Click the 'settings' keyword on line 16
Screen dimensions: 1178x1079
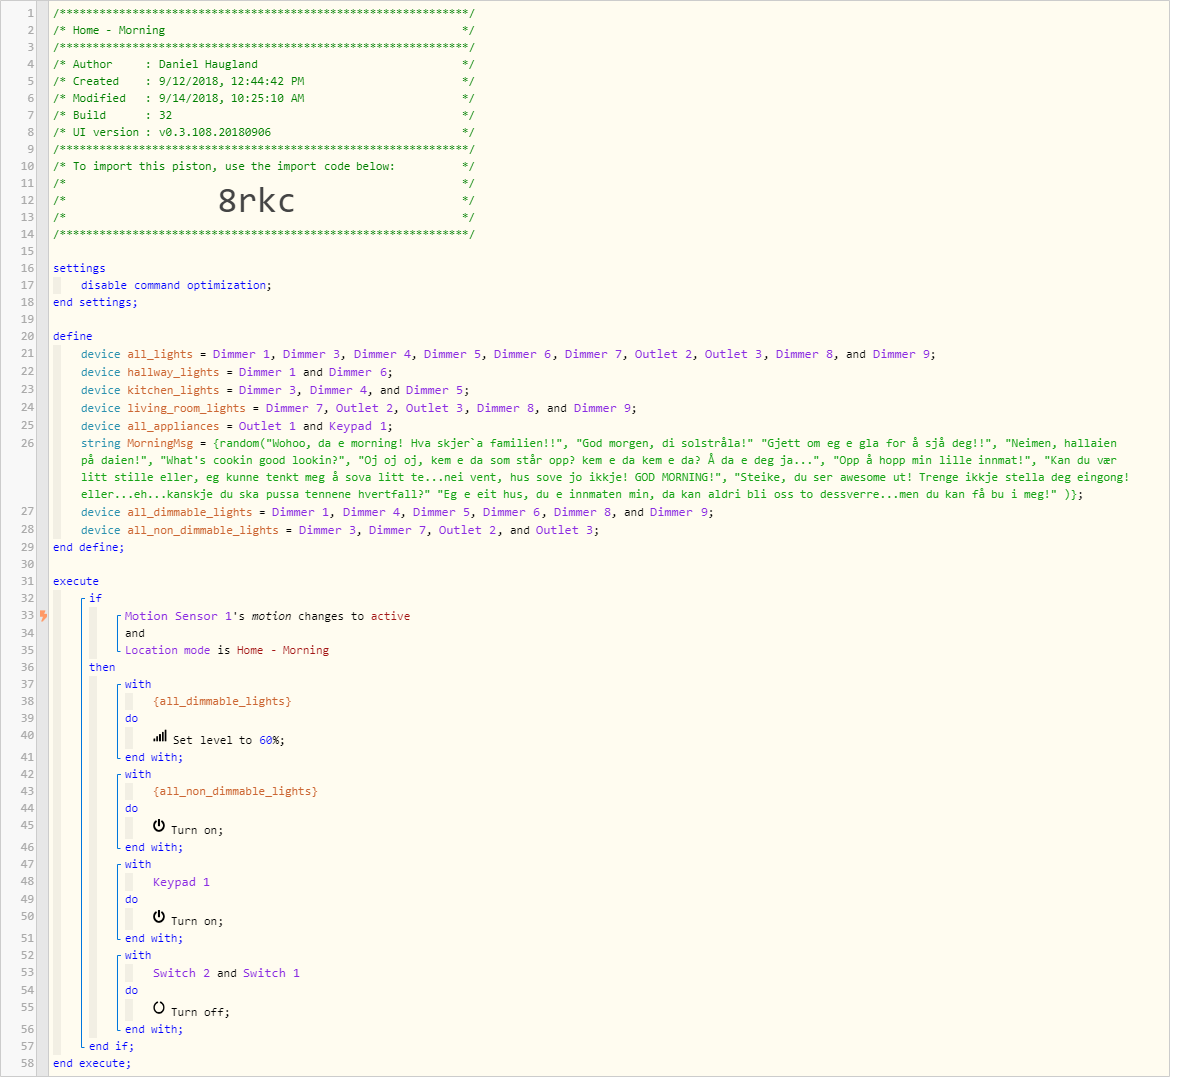[x=79, y=269]
